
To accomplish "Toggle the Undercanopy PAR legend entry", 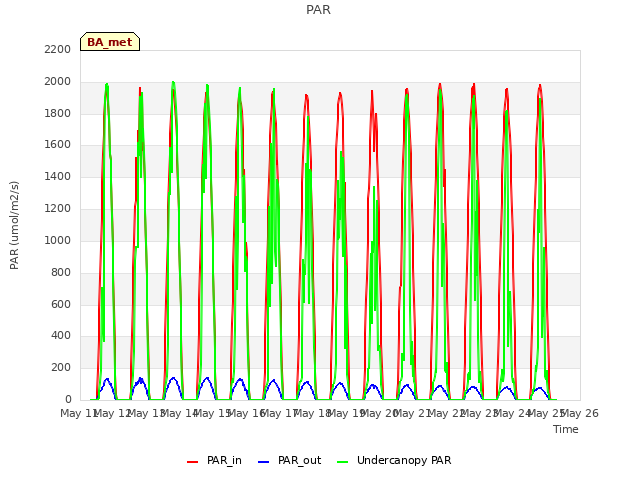I will tap(394, 460).
